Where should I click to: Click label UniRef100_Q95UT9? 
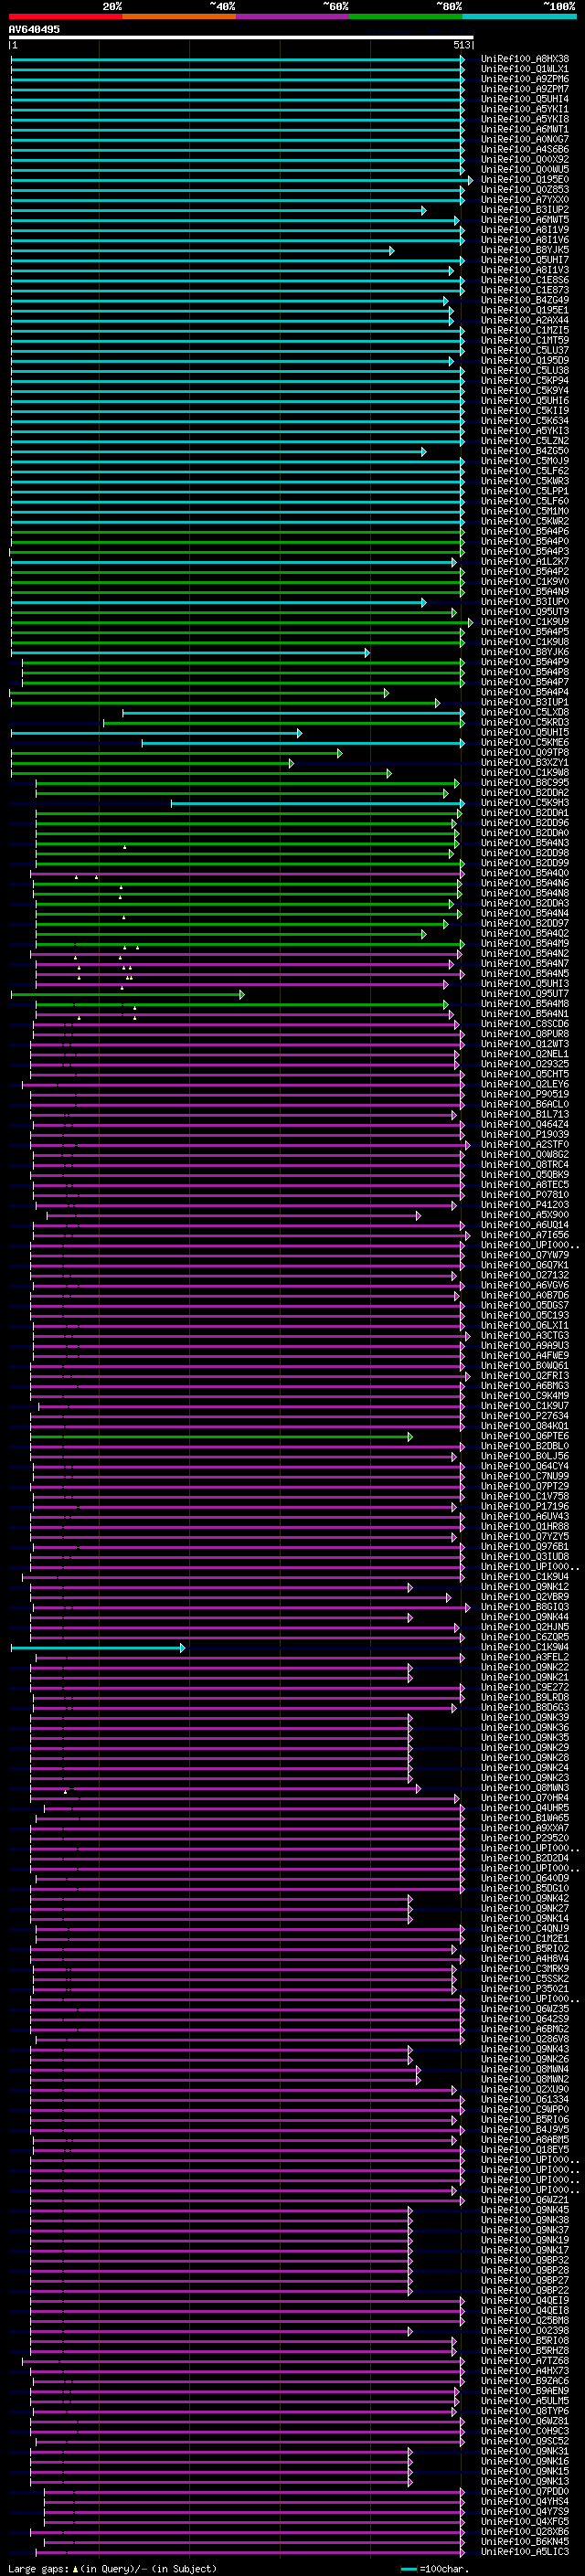click(525, 611)
